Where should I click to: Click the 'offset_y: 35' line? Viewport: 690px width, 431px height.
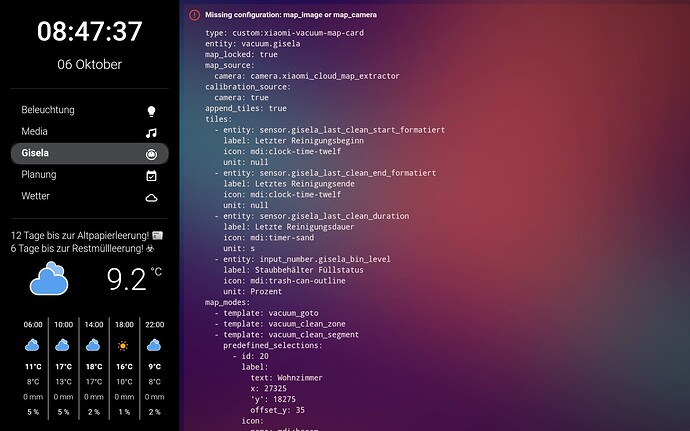278,410
